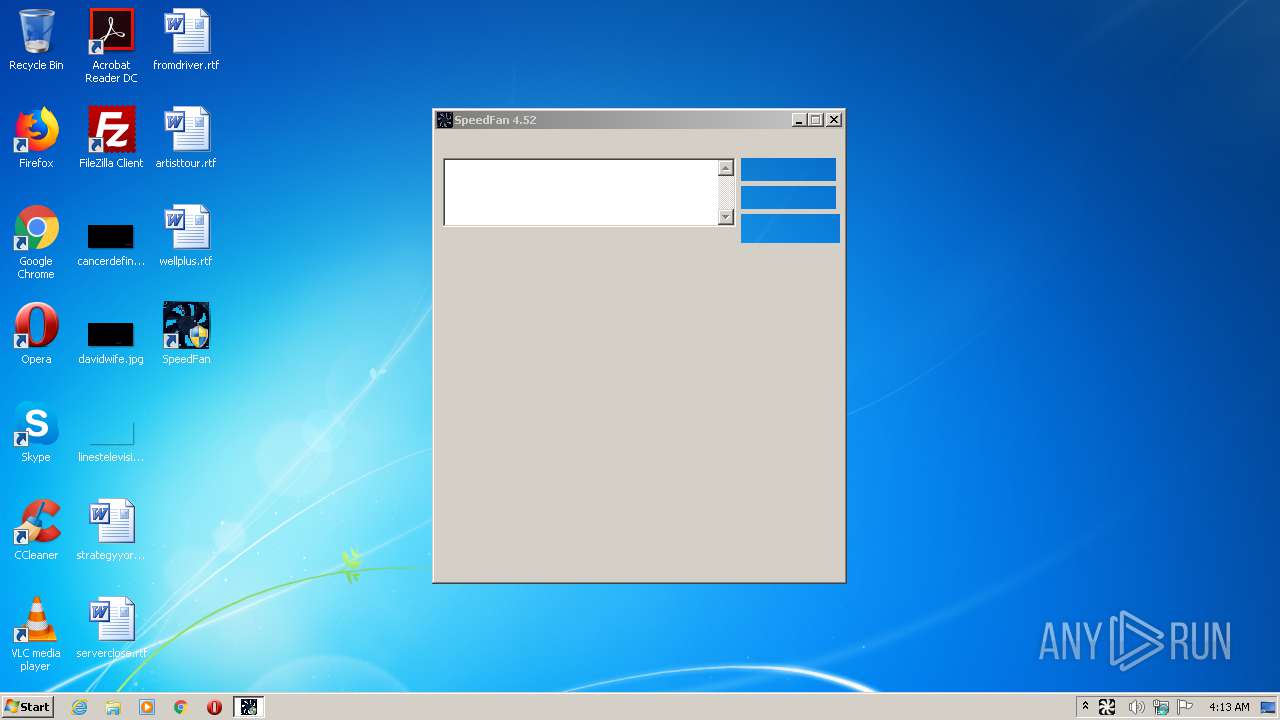1280x720 pixels.
Task: Click the log box scroll up arrow
Action: tap(726, 168)
